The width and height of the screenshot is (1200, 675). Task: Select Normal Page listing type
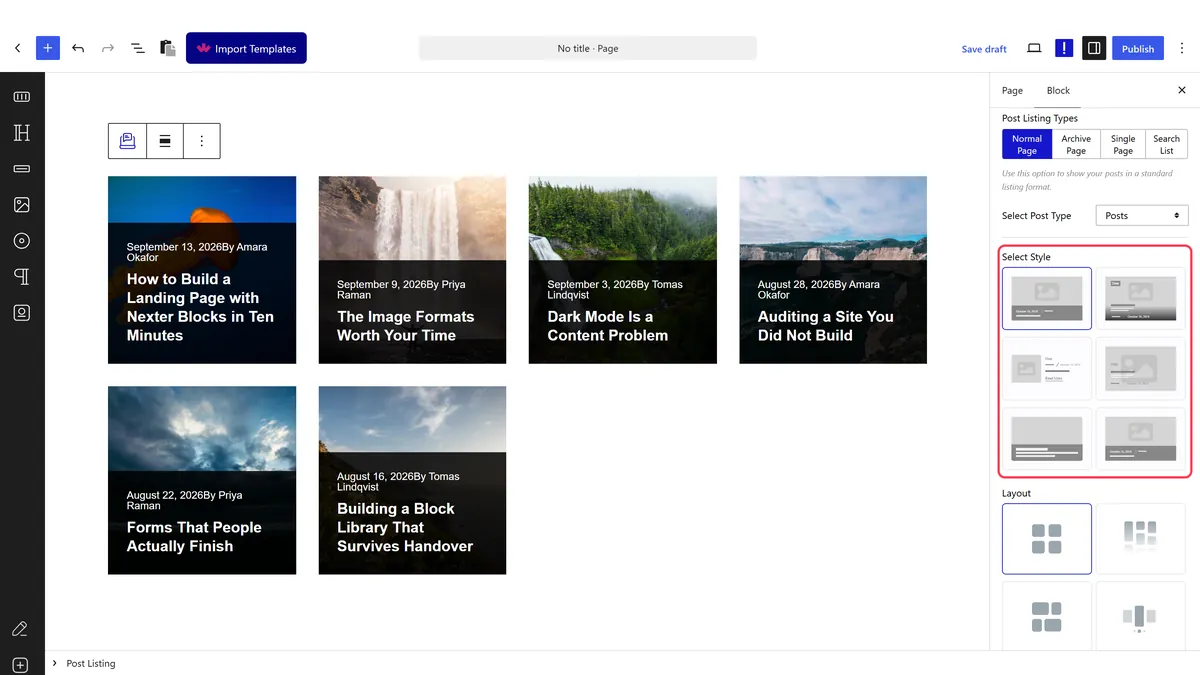coord(1027,144)
